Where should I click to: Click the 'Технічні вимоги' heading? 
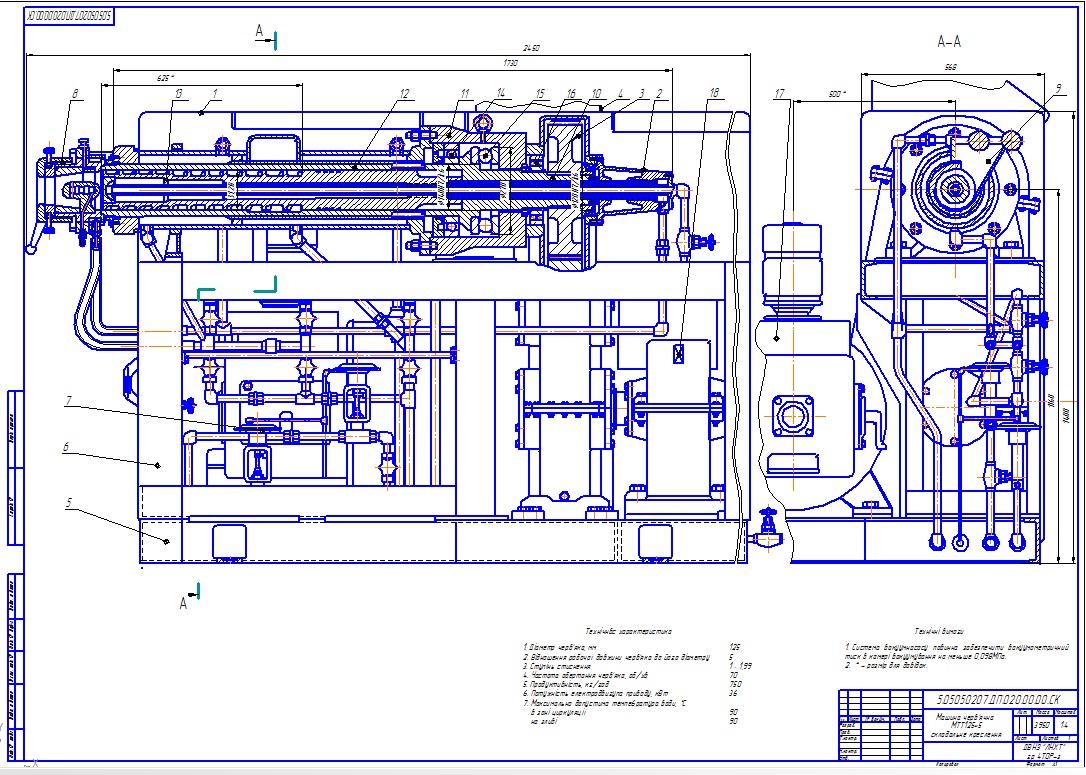pyautogui.click(x=939, y=632)
